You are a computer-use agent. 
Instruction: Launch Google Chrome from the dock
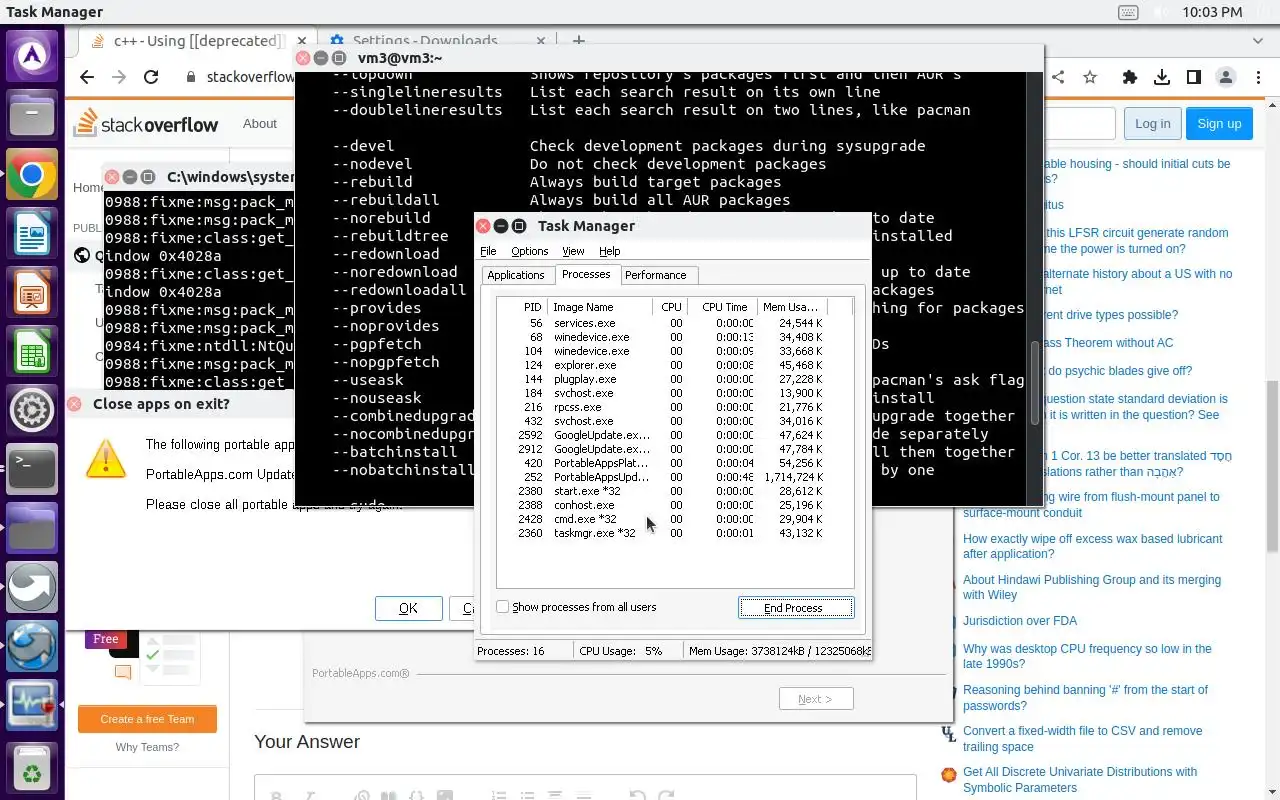(32, 176)
